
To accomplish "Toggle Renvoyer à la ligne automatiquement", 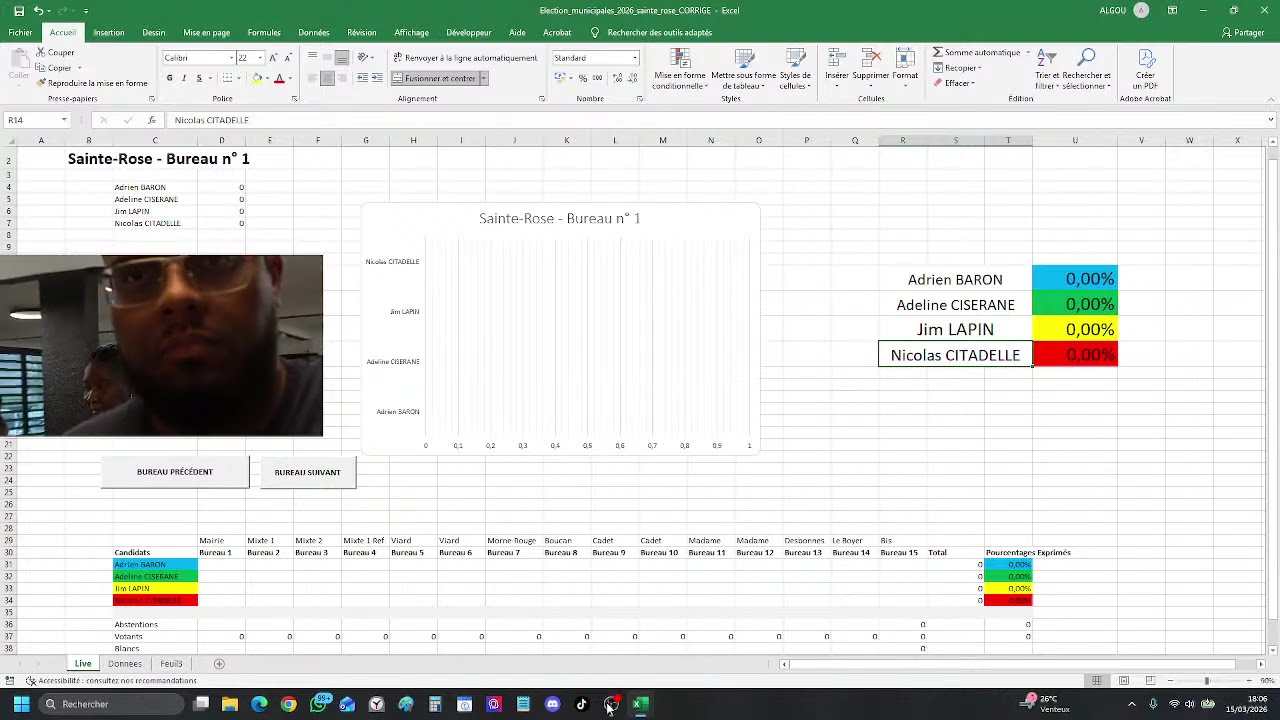I will [465, 58].
